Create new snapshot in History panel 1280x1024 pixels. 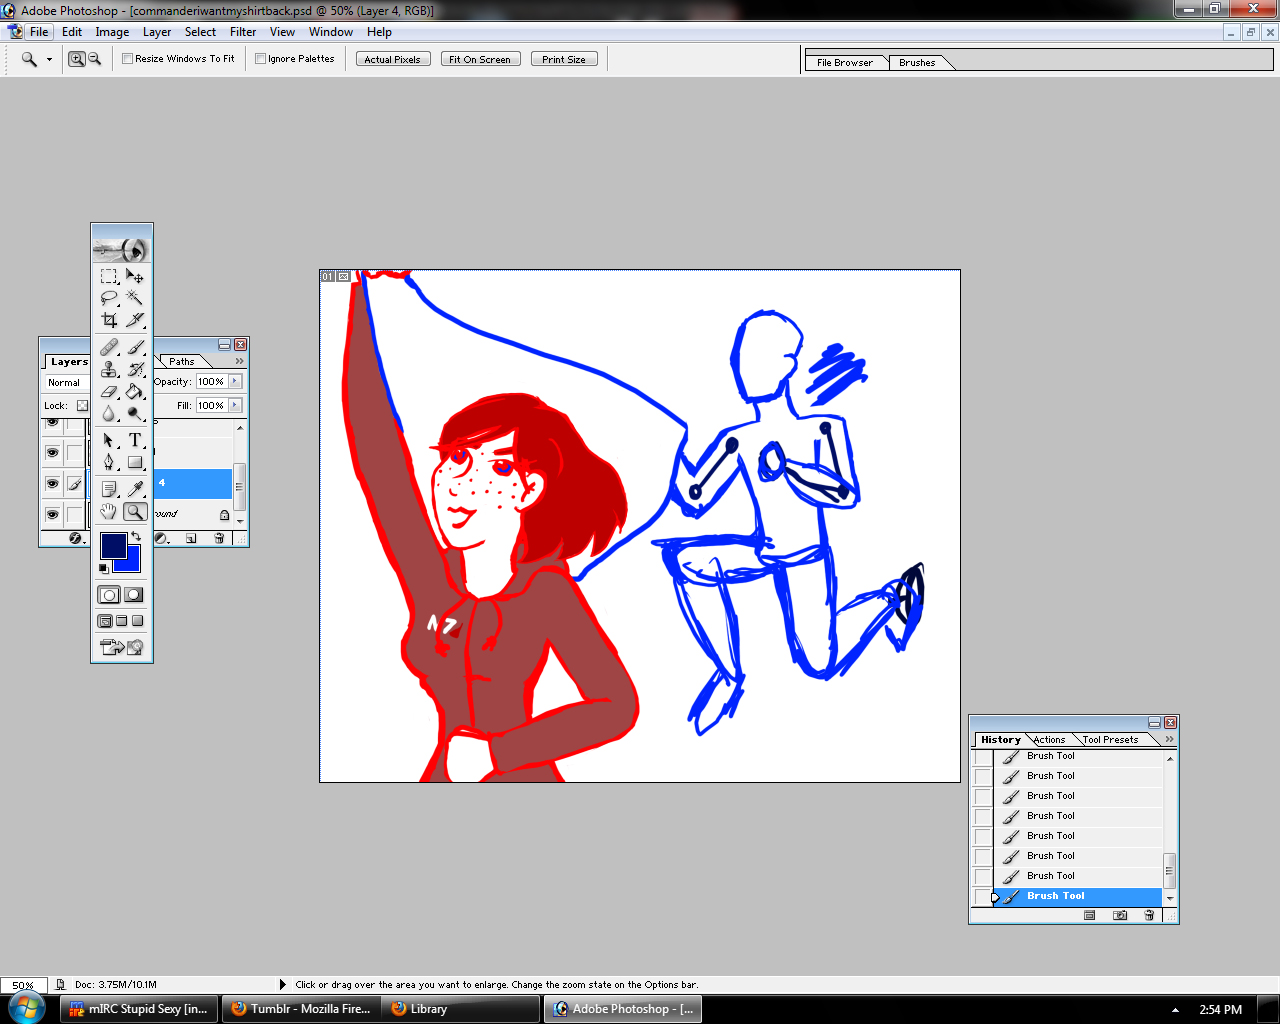click(x=1120, y=915)
